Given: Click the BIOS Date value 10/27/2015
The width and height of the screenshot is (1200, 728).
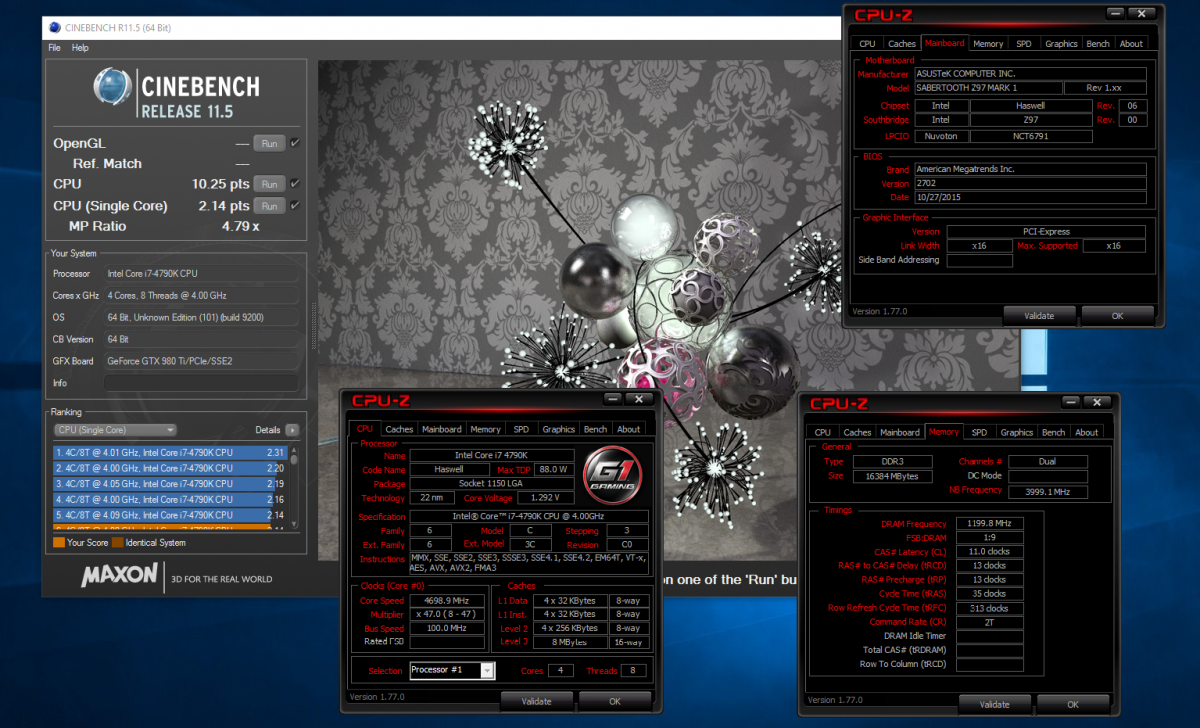Looking at the screenshot, I should 1030,198.
